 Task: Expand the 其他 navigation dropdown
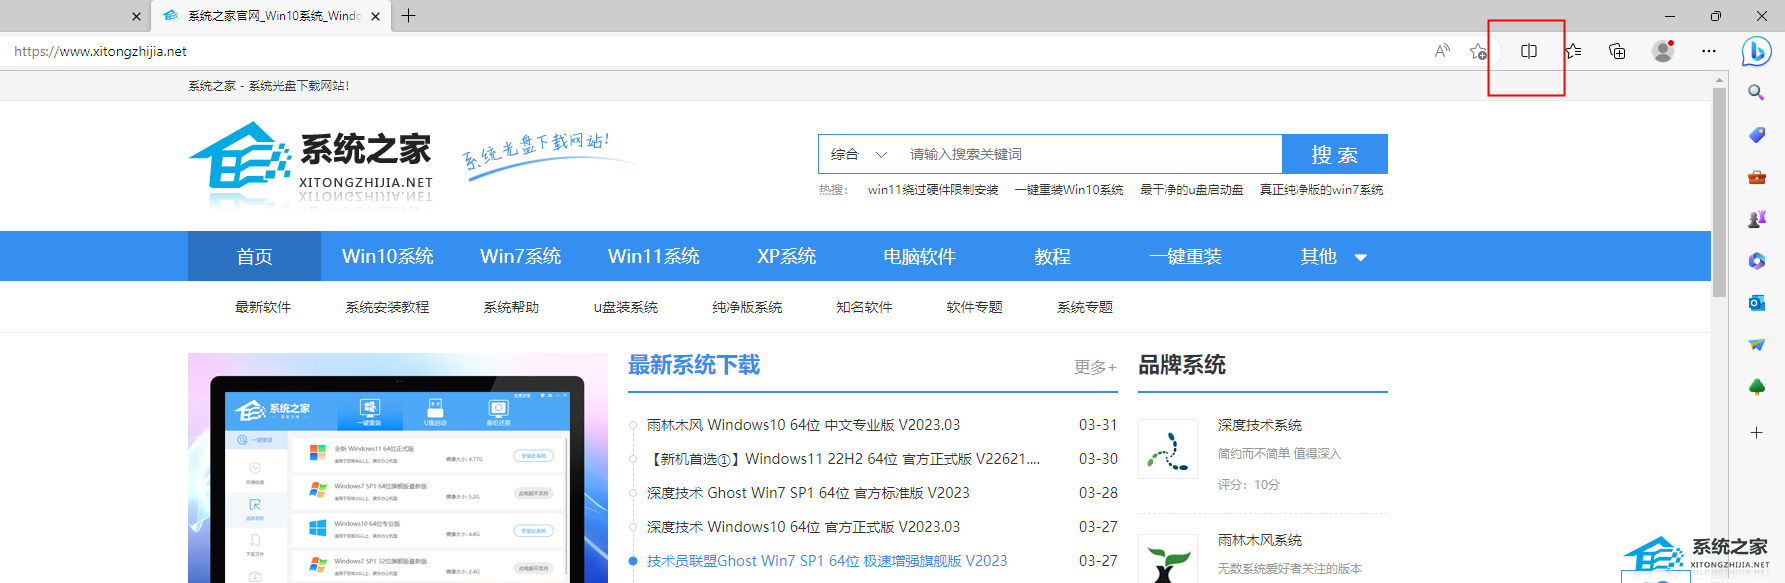pyautogui.click(x=1332, y=257)
